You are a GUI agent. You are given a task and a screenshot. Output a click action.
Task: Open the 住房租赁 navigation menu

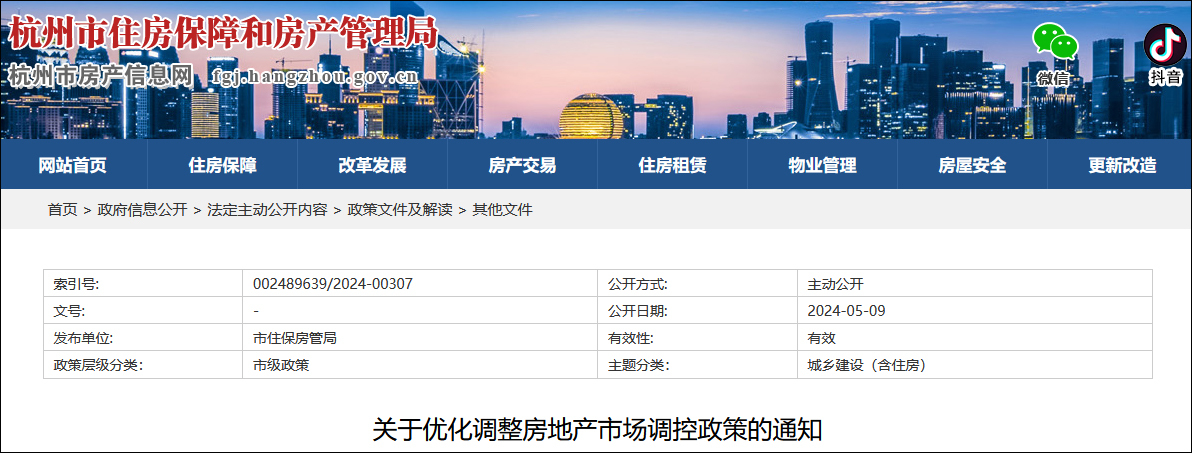click(x=672, y=165)
